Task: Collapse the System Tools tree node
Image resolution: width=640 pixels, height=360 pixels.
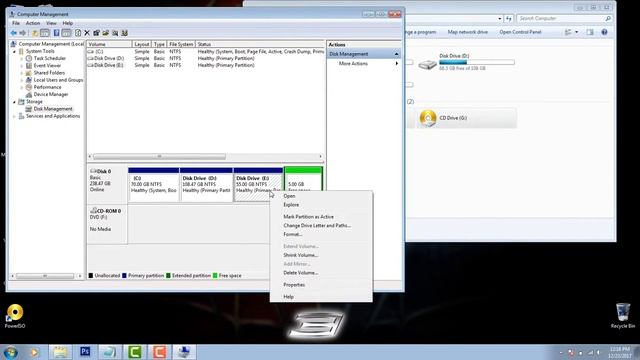Action: pyautogui.click(x=15, y=51)
